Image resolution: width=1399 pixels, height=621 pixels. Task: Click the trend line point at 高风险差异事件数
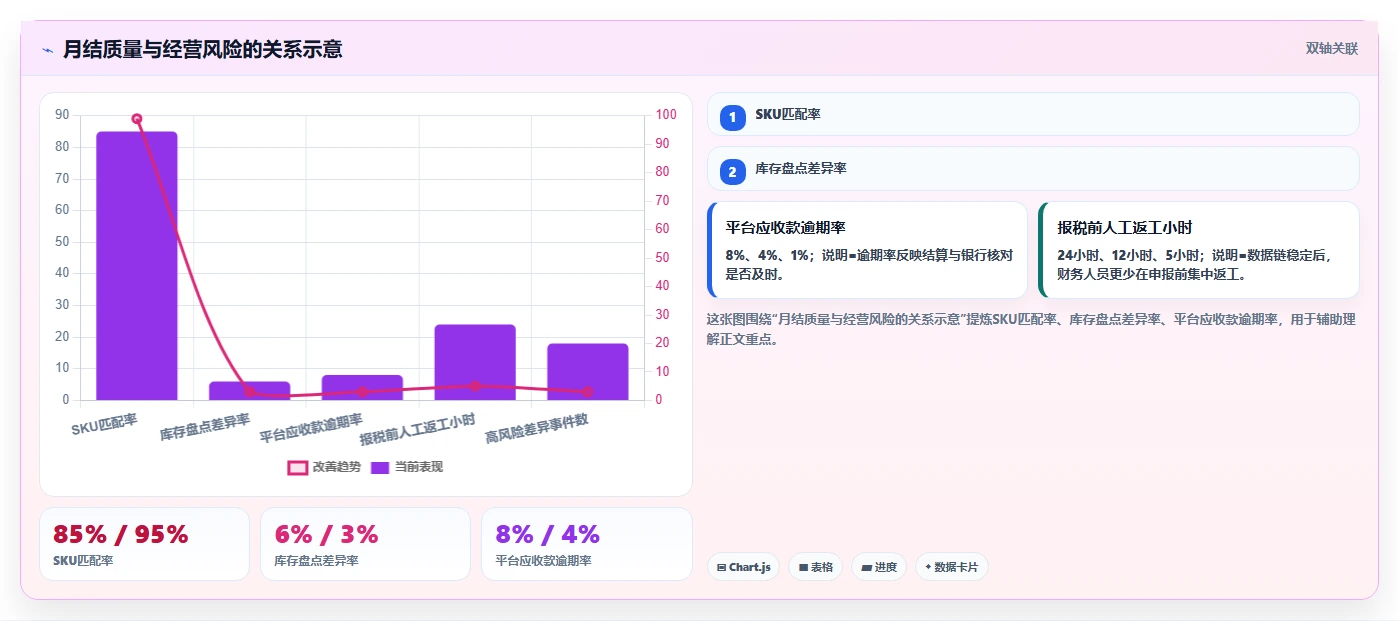587,392
